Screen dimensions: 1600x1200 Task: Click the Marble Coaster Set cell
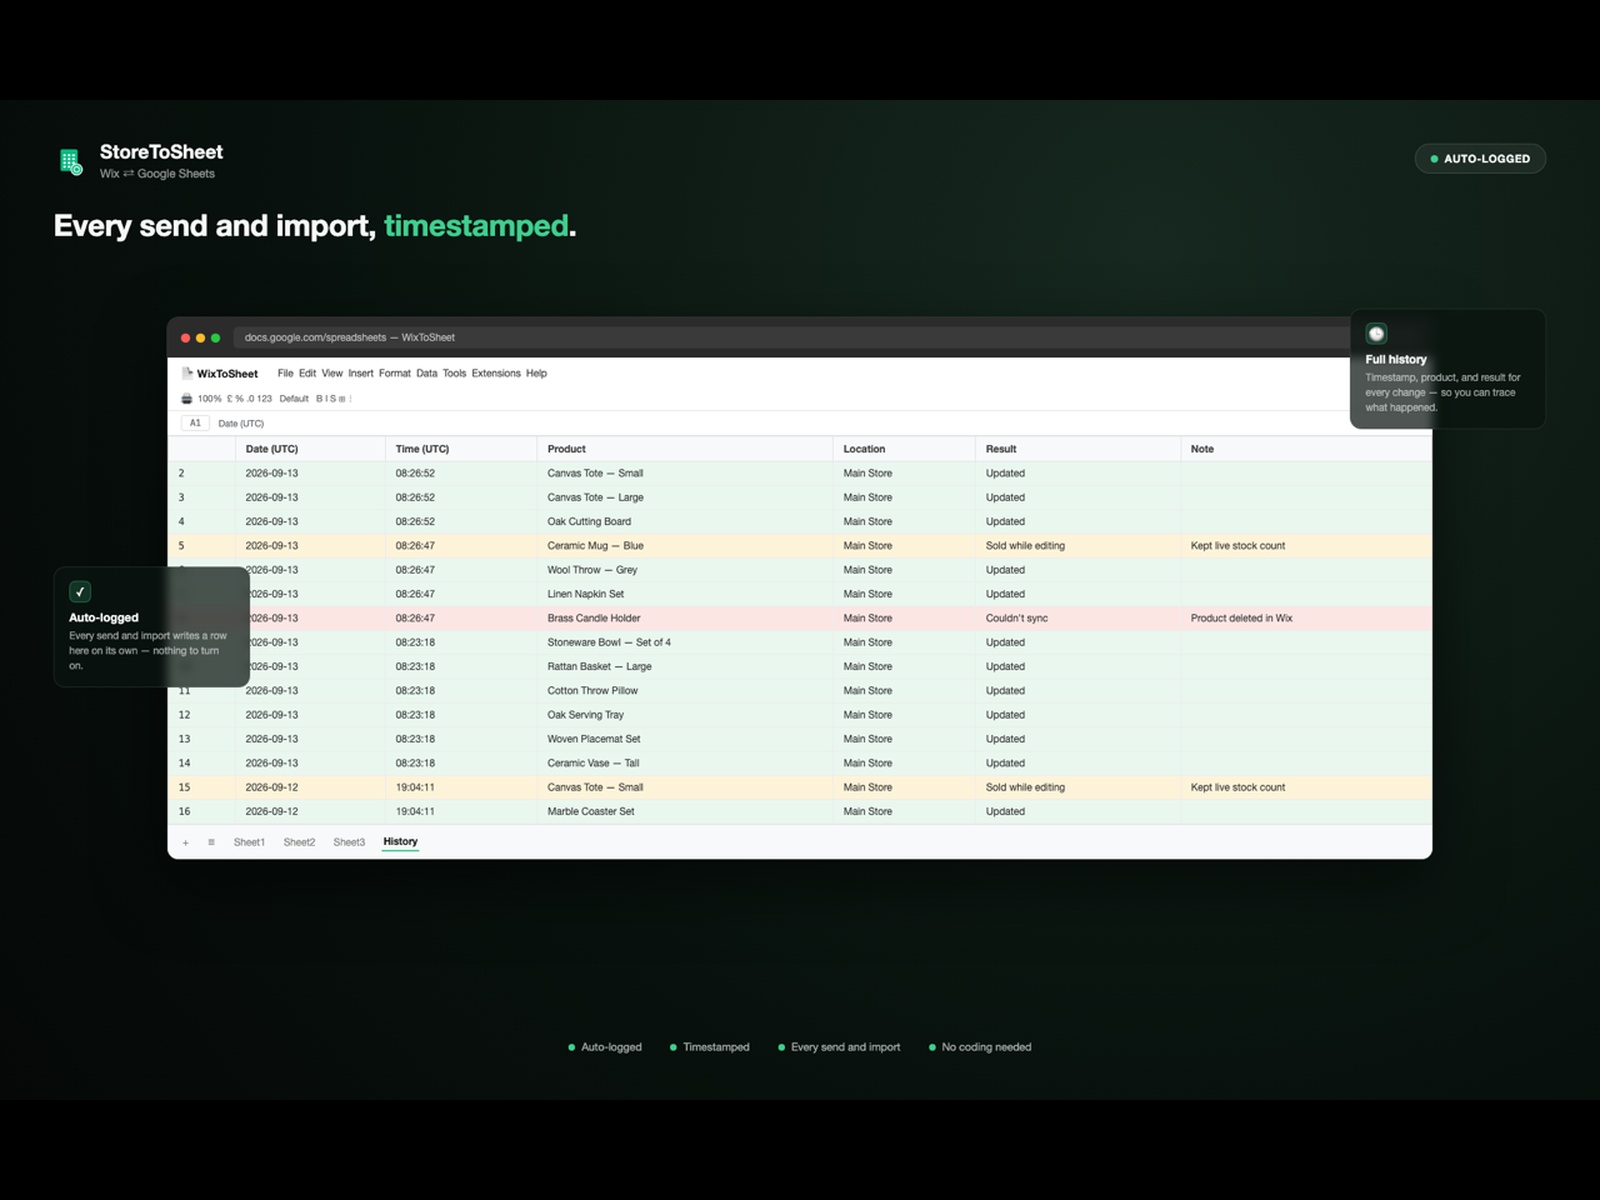pyautogui.click(x=685, y=811)
